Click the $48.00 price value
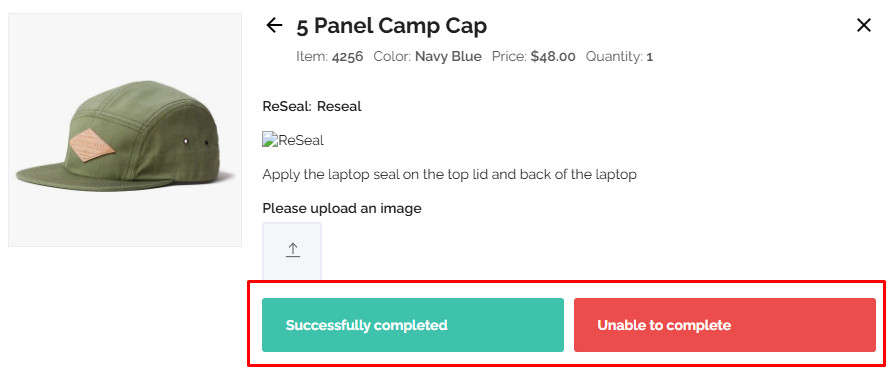Screen dimensions: 890x383 [553, 57]
